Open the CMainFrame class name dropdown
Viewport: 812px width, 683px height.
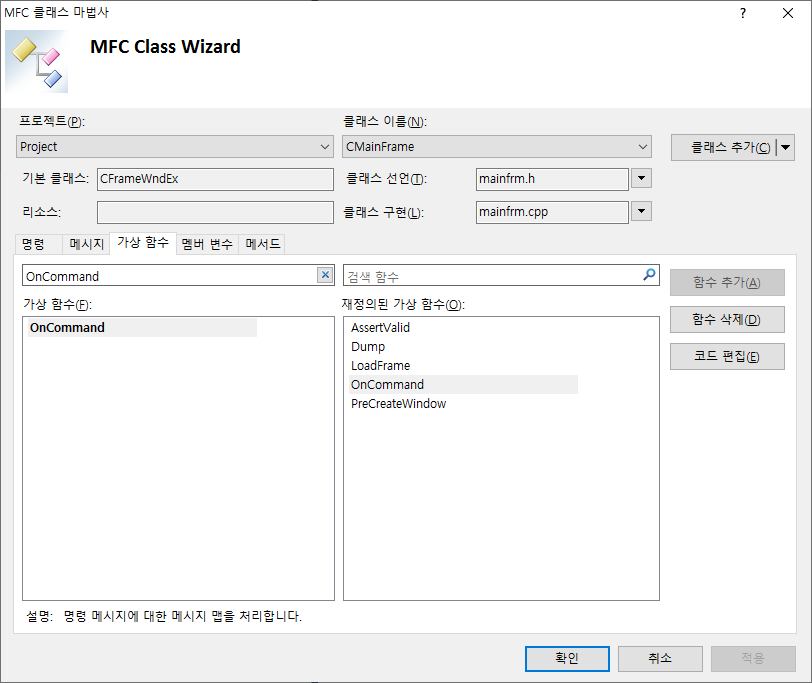coord(497,147)
